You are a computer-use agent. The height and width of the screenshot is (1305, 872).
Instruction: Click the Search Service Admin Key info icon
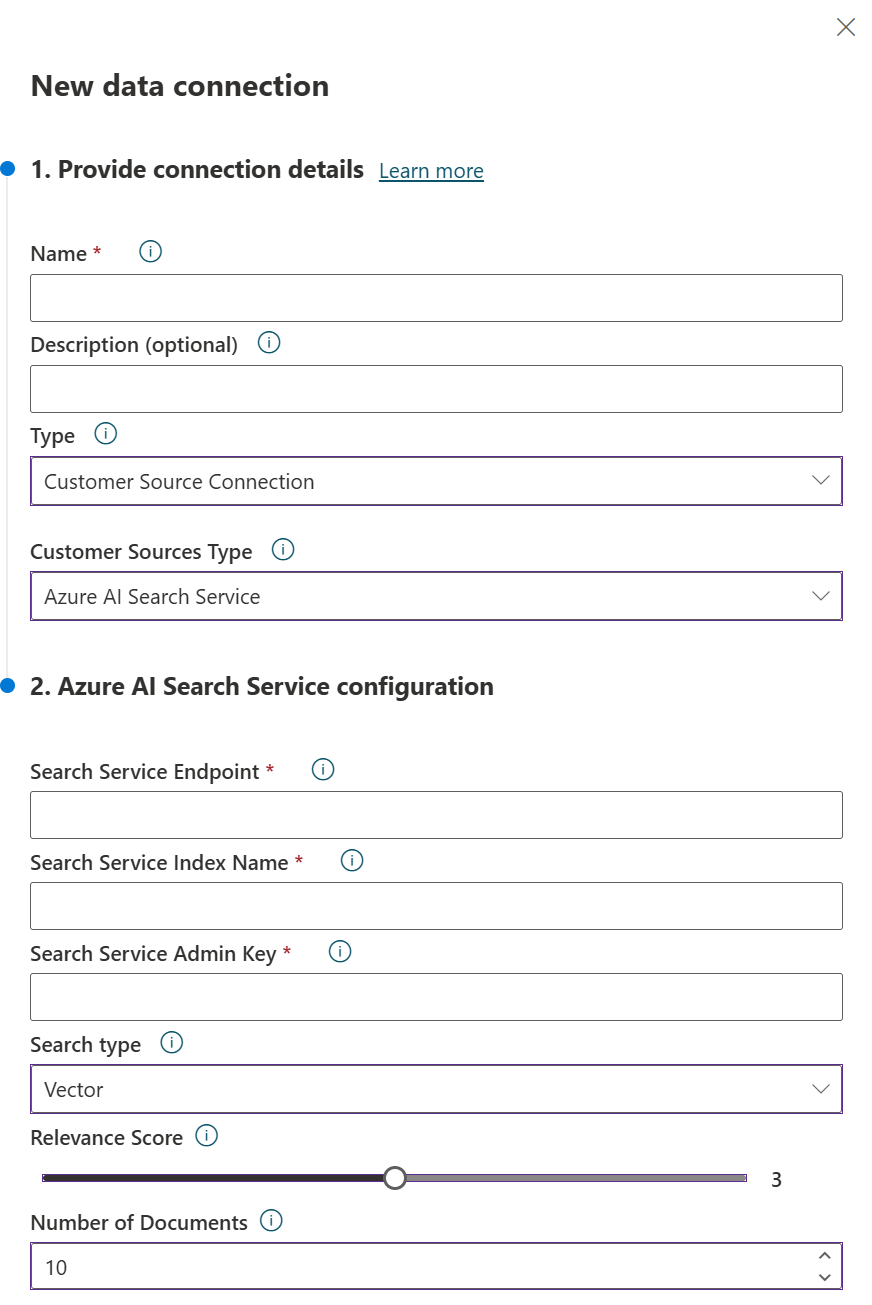pyautogui.click(x=339, y=951)
